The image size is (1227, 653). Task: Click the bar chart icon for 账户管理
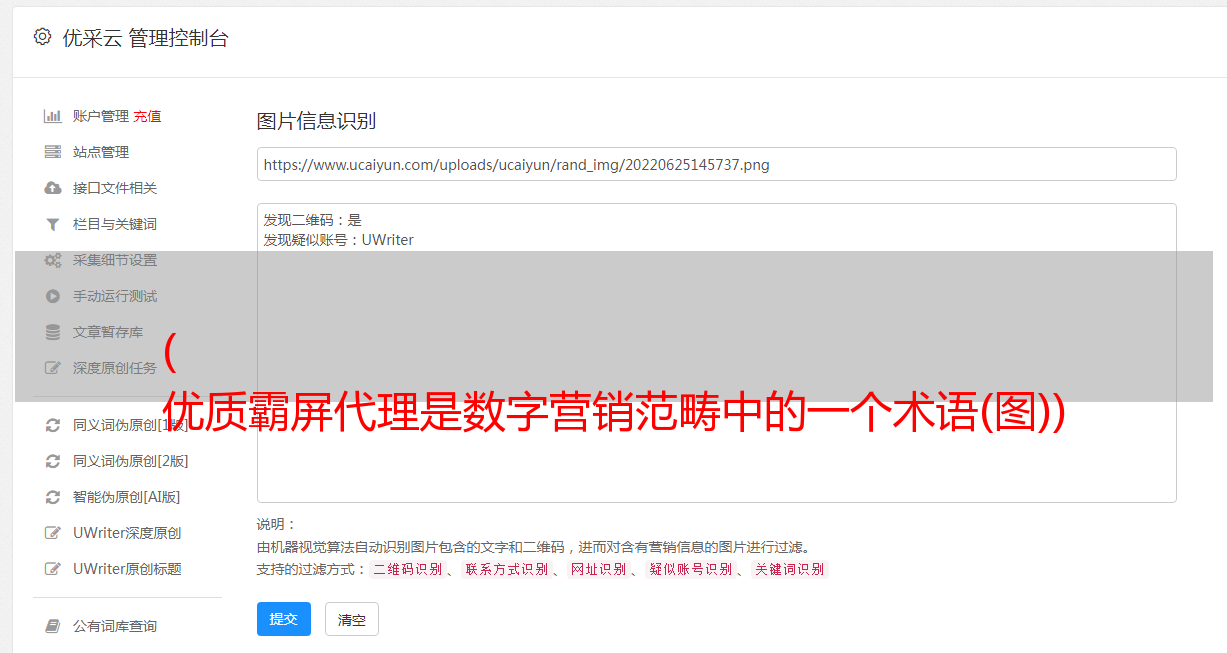[x=53, y=116]
